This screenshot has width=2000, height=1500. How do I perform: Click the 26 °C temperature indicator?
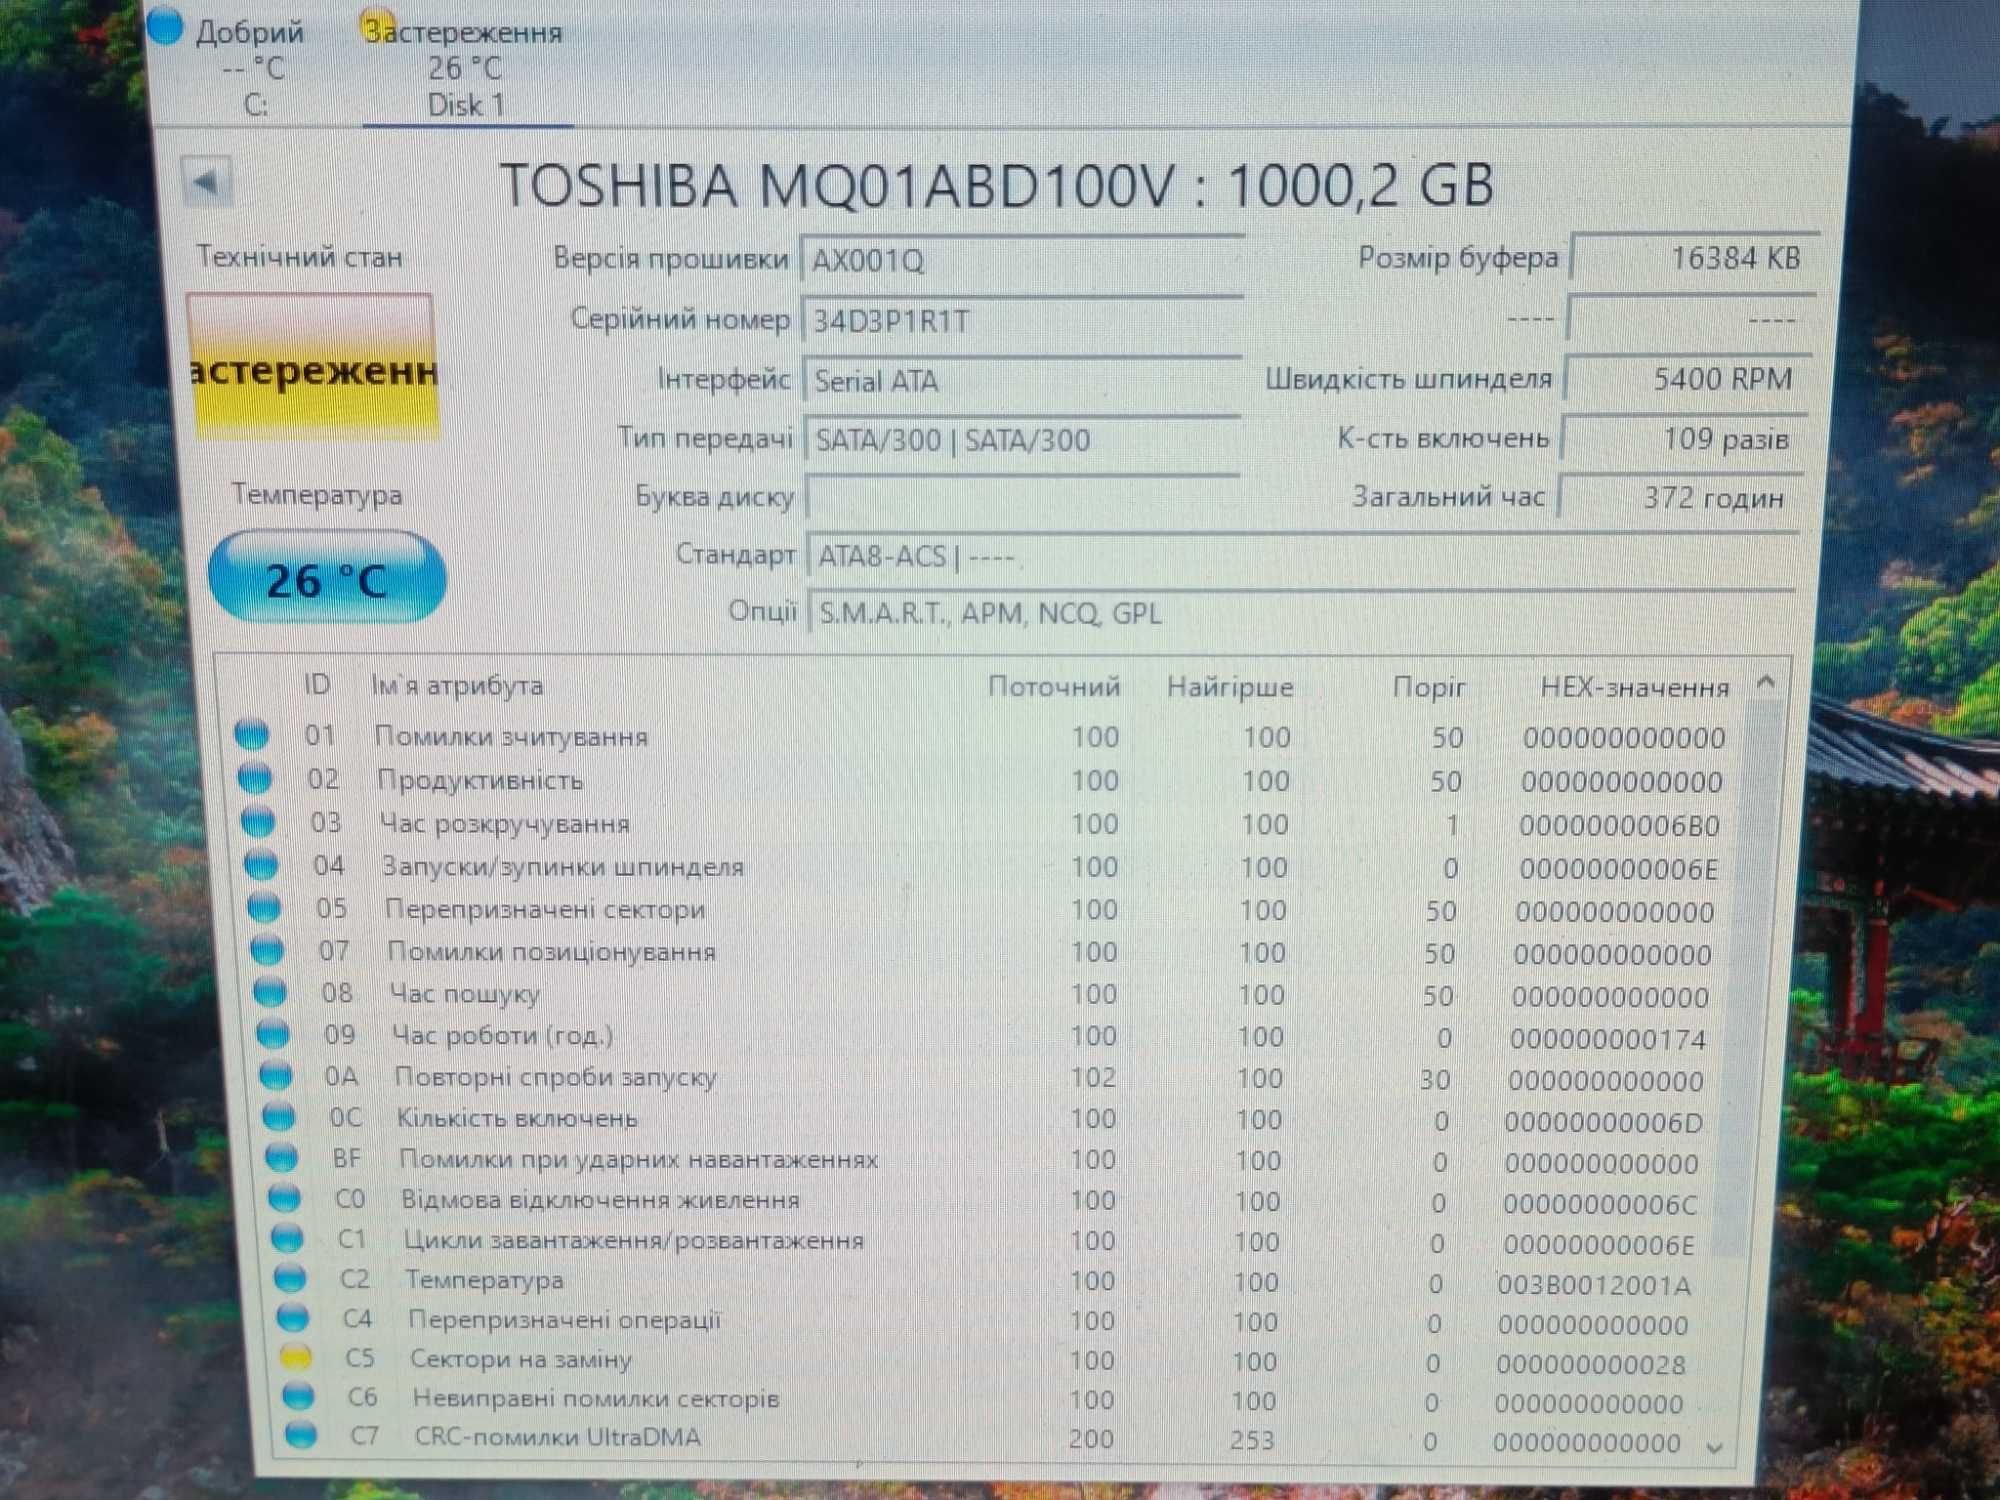pyautogui.click(x=326, y=579)
